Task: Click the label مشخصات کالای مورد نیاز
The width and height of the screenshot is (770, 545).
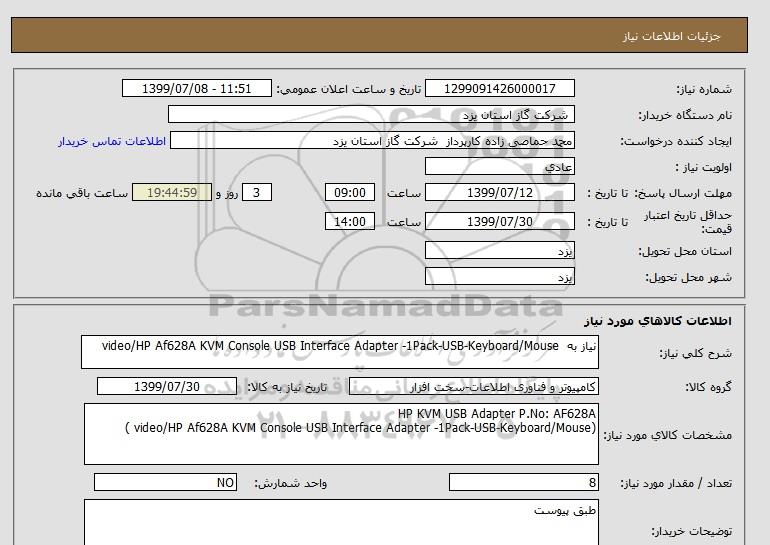Action: [668, 435]
